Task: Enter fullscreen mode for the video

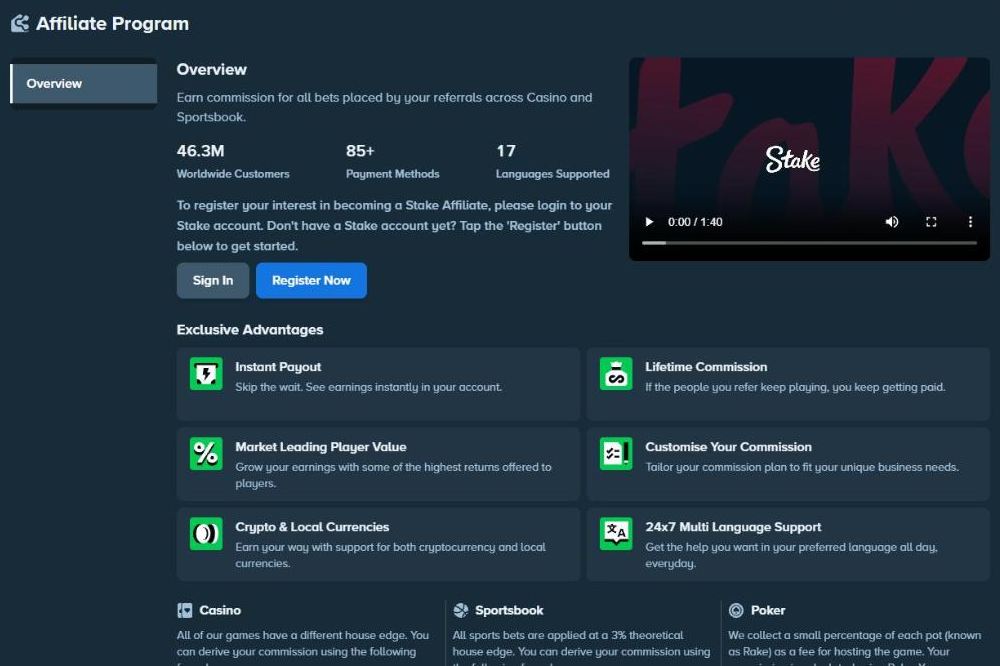Action: click(931, 222)
